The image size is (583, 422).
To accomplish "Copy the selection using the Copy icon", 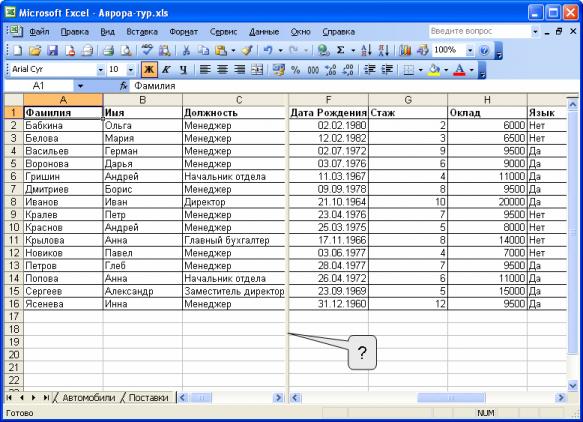I will click(x=203, y=50).
